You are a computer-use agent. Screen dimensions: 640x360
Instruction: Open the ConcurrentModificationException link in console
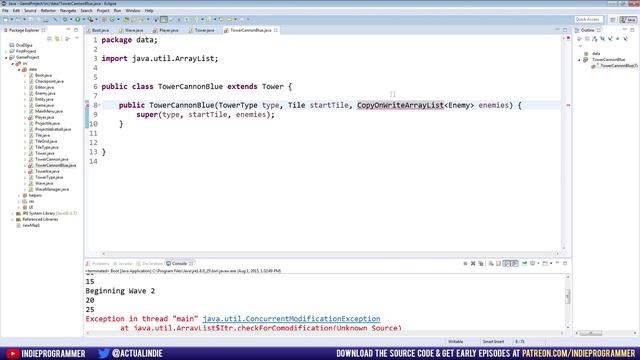click(291, 319)
